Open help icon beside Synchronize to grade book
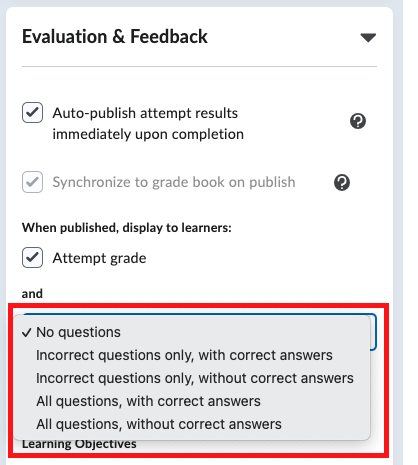Image resolution: width=418 pixels, height=465 pixels. pyautogui.click(x=342, y=182)
